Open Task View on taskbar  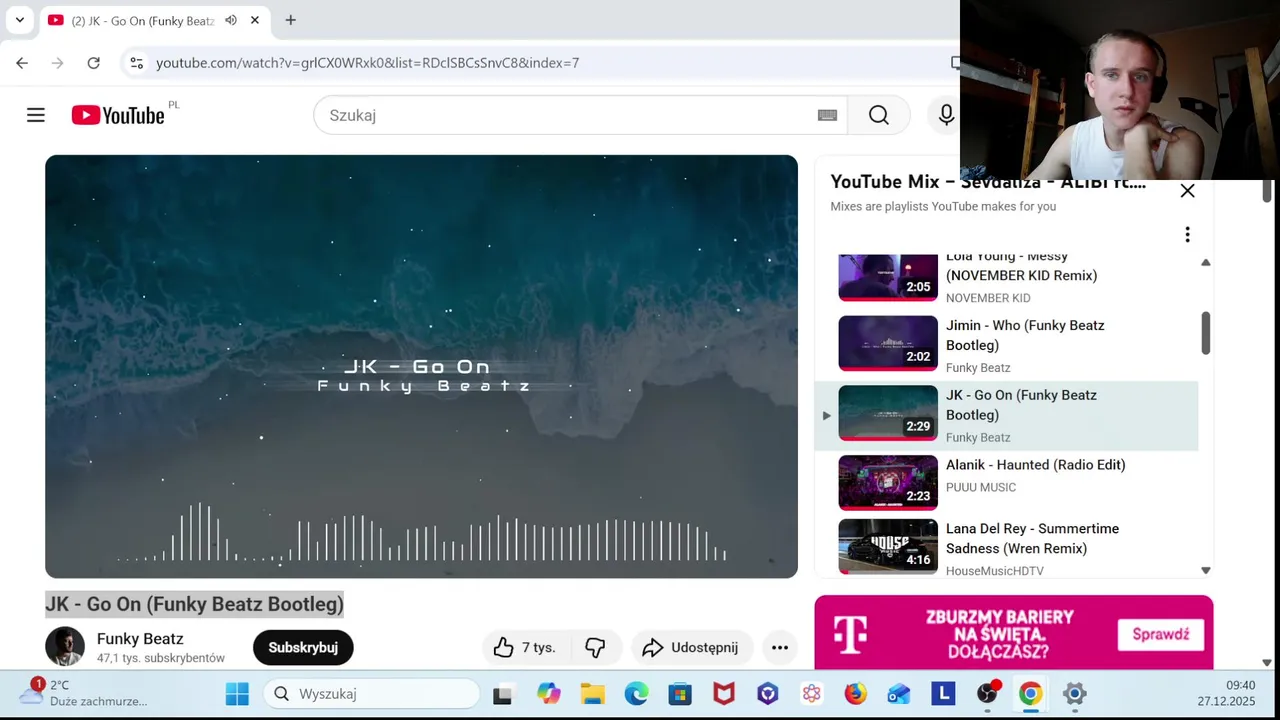(503, 694)
